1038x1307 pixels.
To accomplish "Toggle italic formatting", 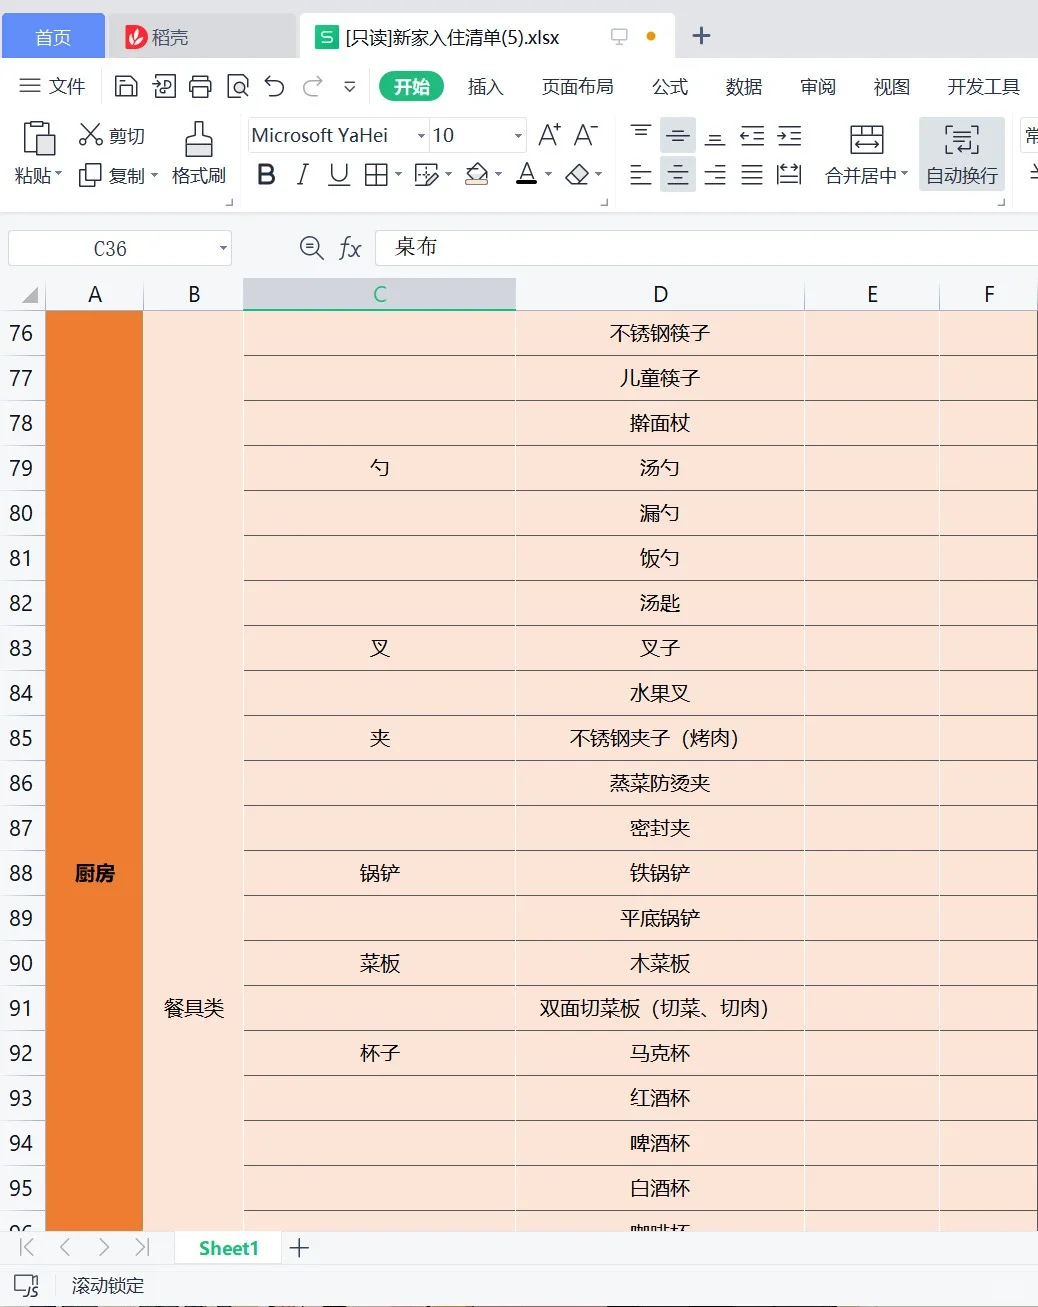I will pos(301,174).
